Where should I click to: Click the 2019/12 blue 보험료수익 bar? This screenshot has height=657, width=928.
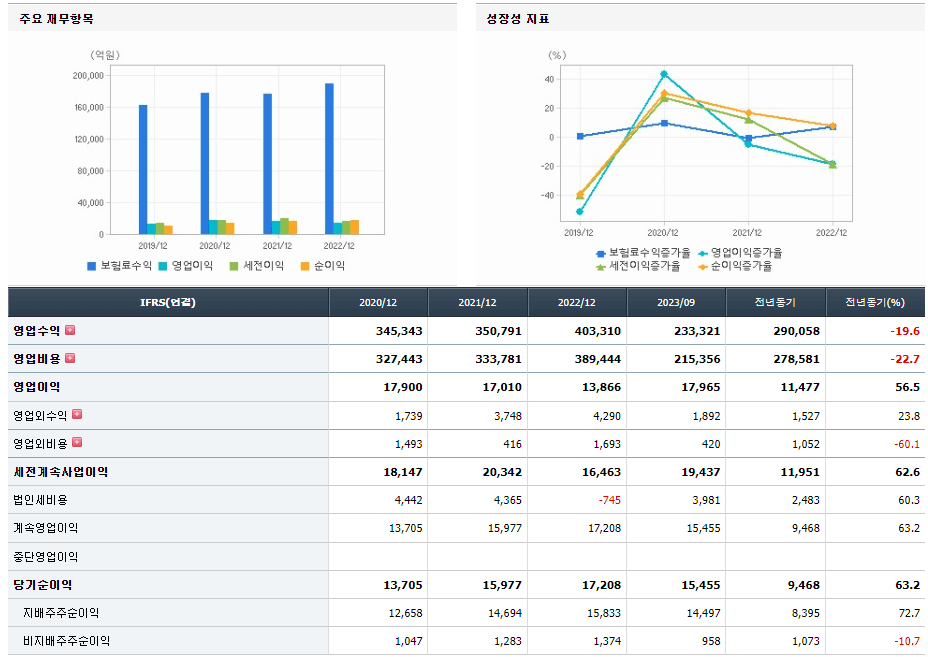click(x=143, y=169)
